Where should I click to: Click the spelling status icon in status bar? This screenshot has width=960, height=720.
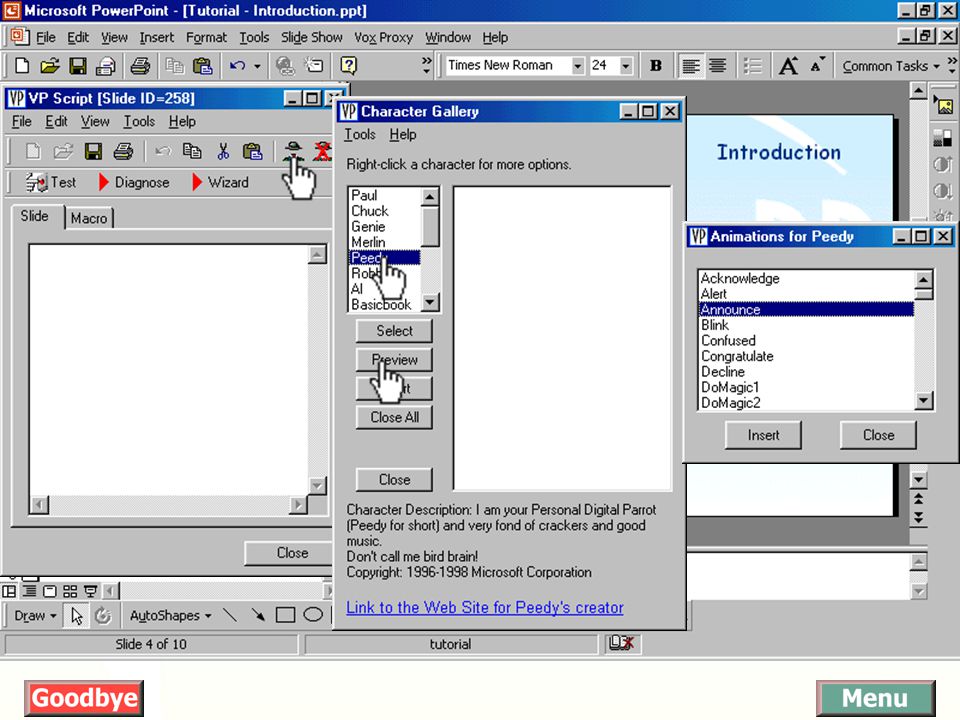[622, 643]
